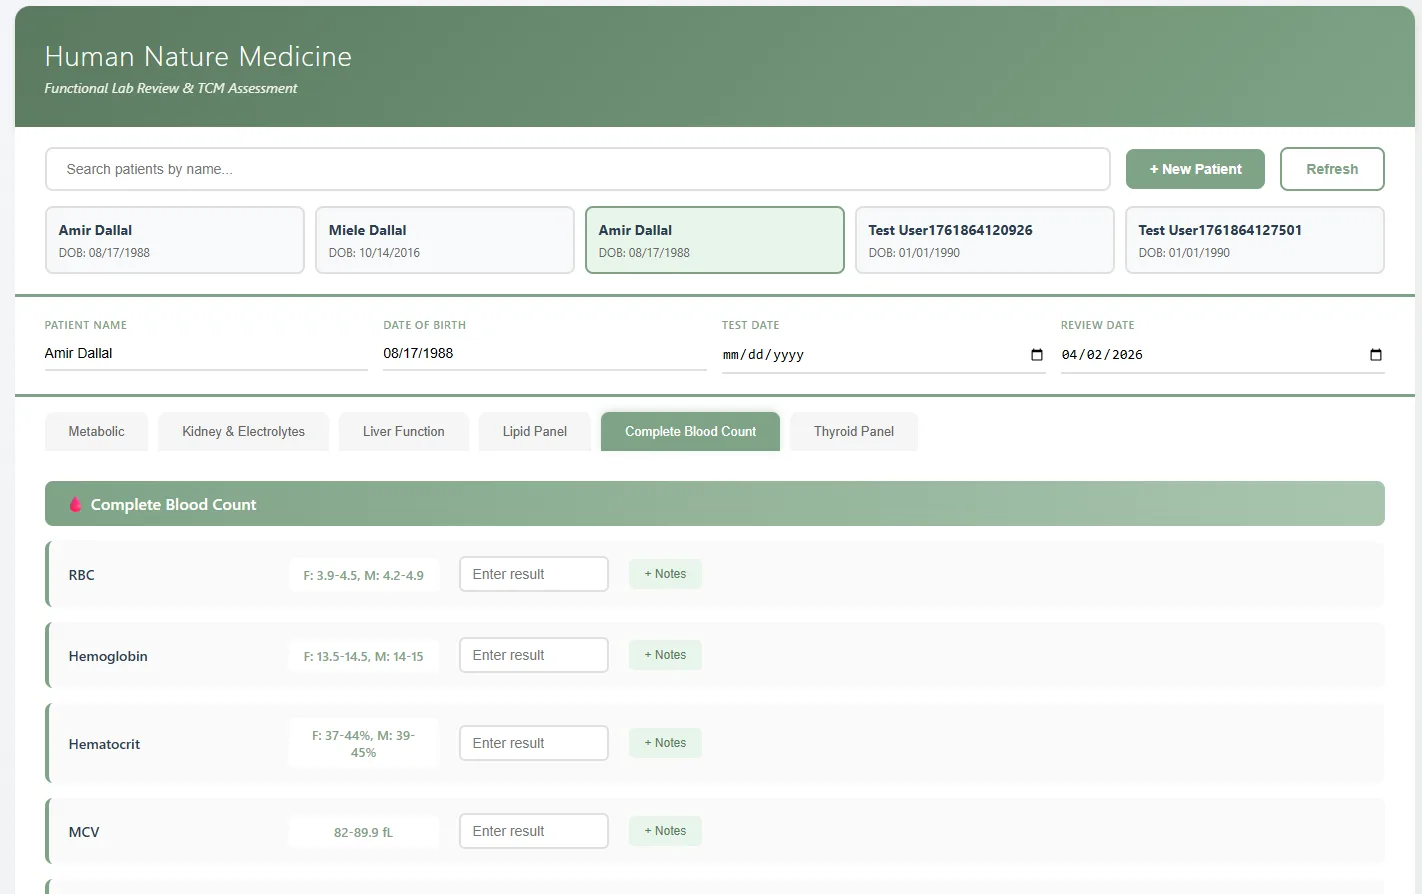Click the Complete Blood Count section header

[x=715, y=504]
